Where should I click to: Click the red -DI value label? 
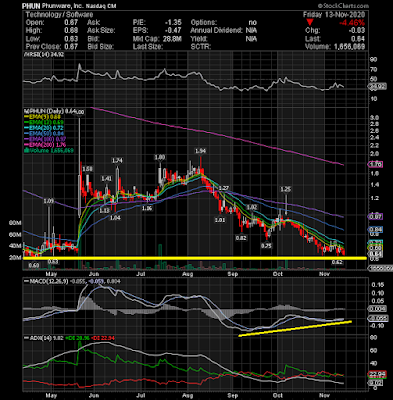click(x=103, y=338)
